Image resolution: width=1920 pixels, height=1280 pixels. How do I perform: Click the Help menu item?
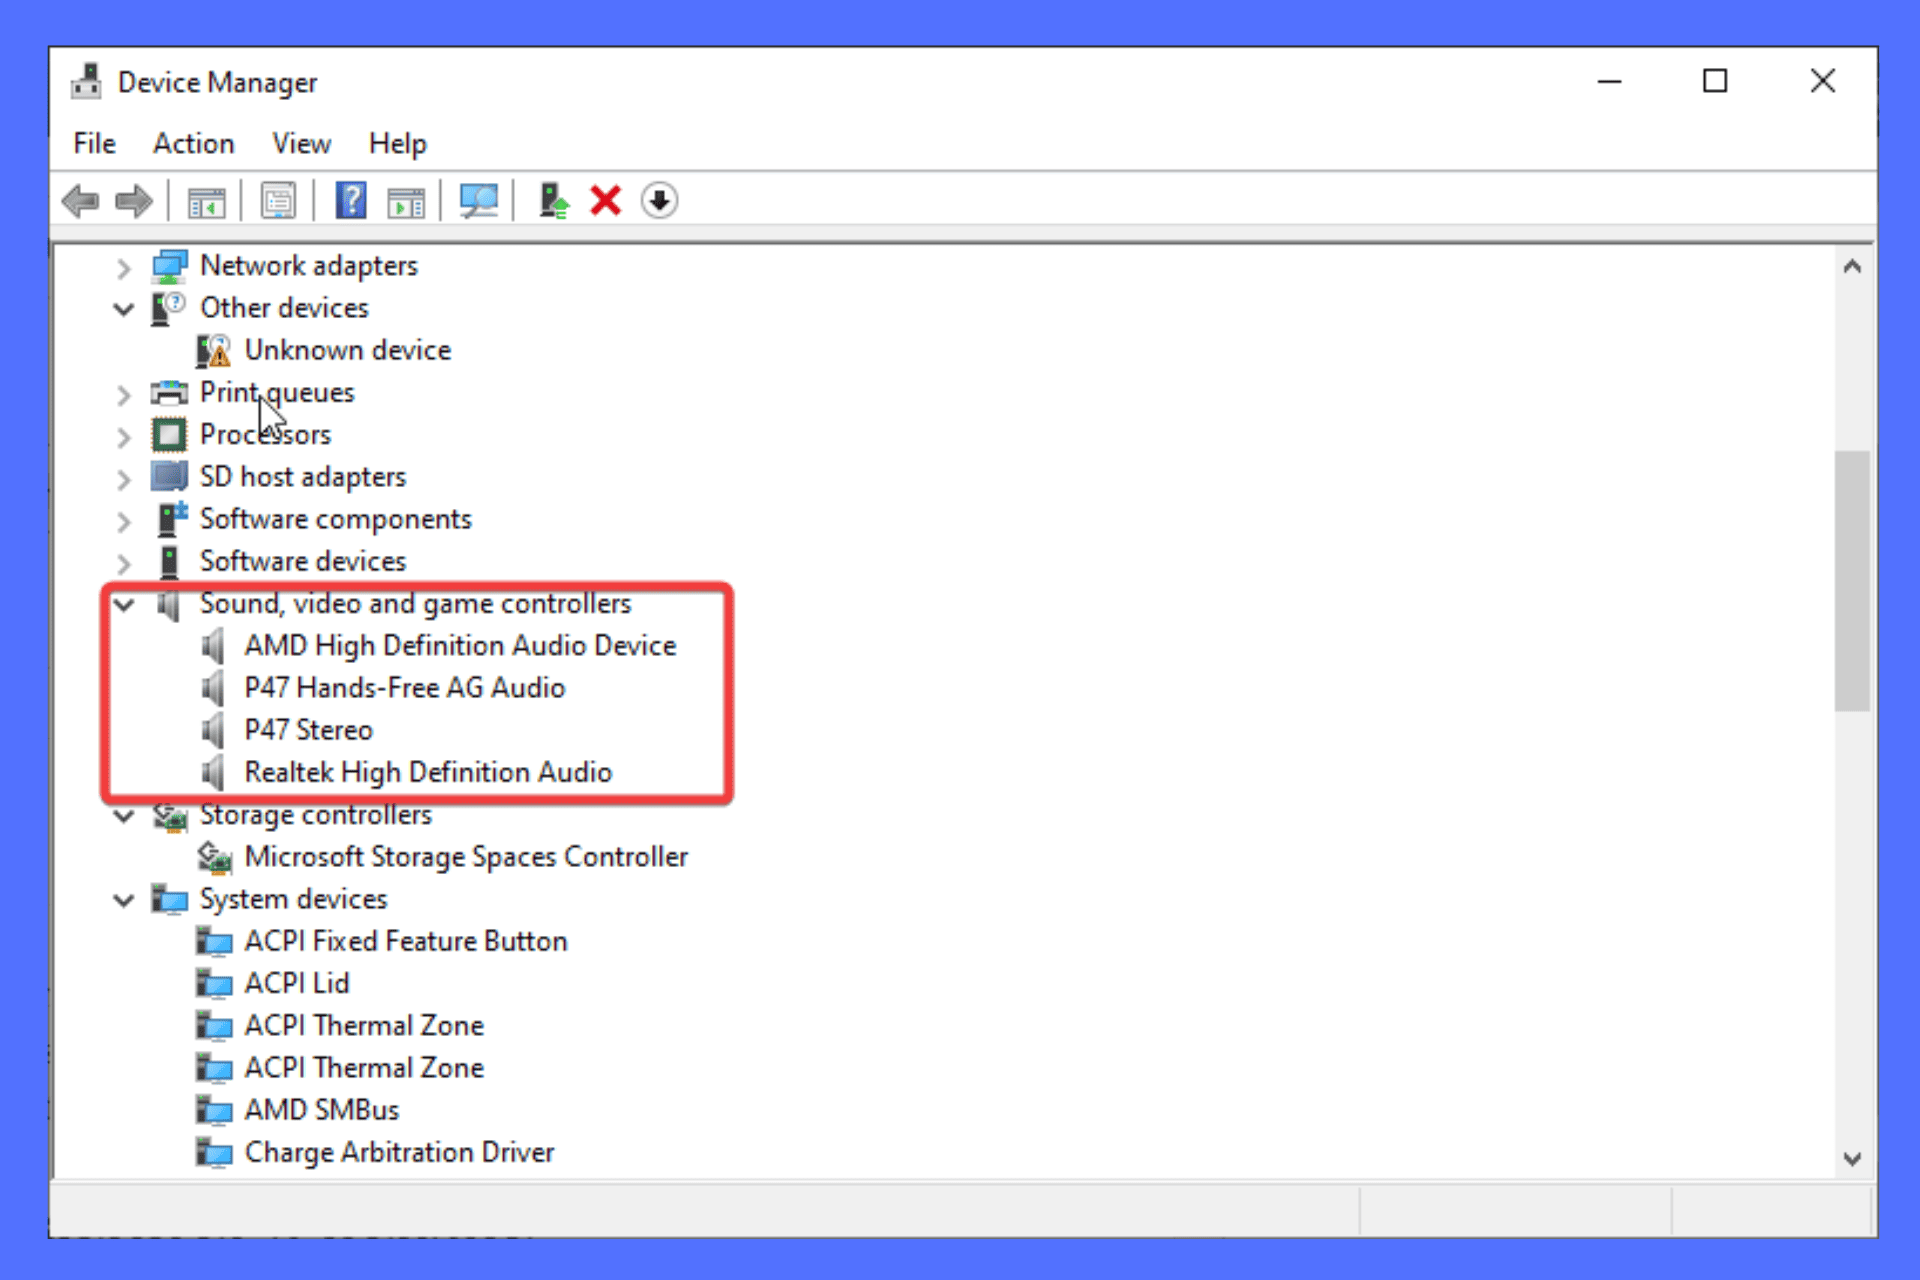tap(397, 143)
